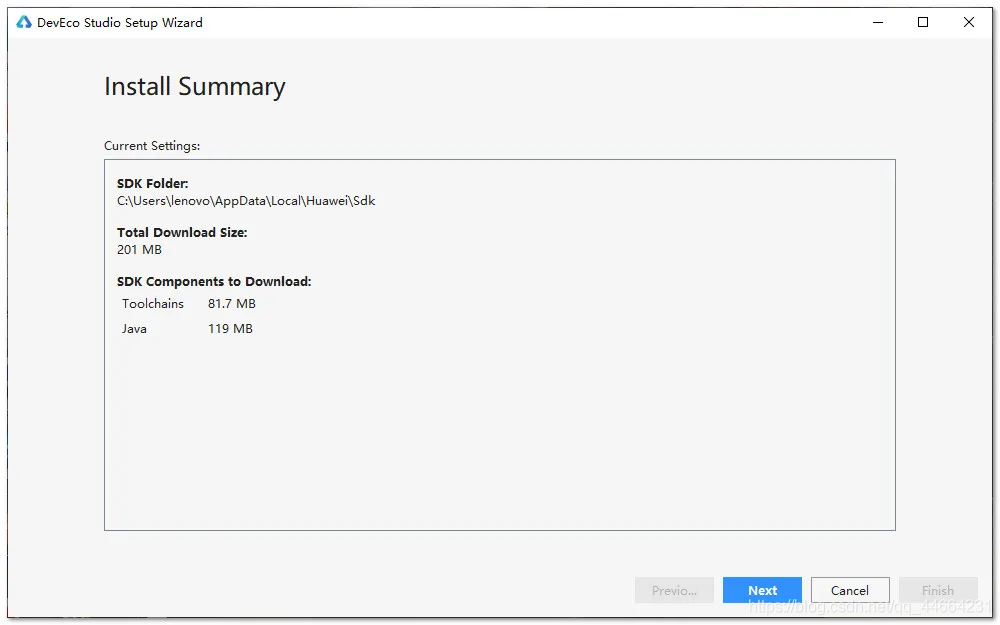Cancel the setup wizard
The height and width of the screenshot is (625, 1000).
coord(849,590)
